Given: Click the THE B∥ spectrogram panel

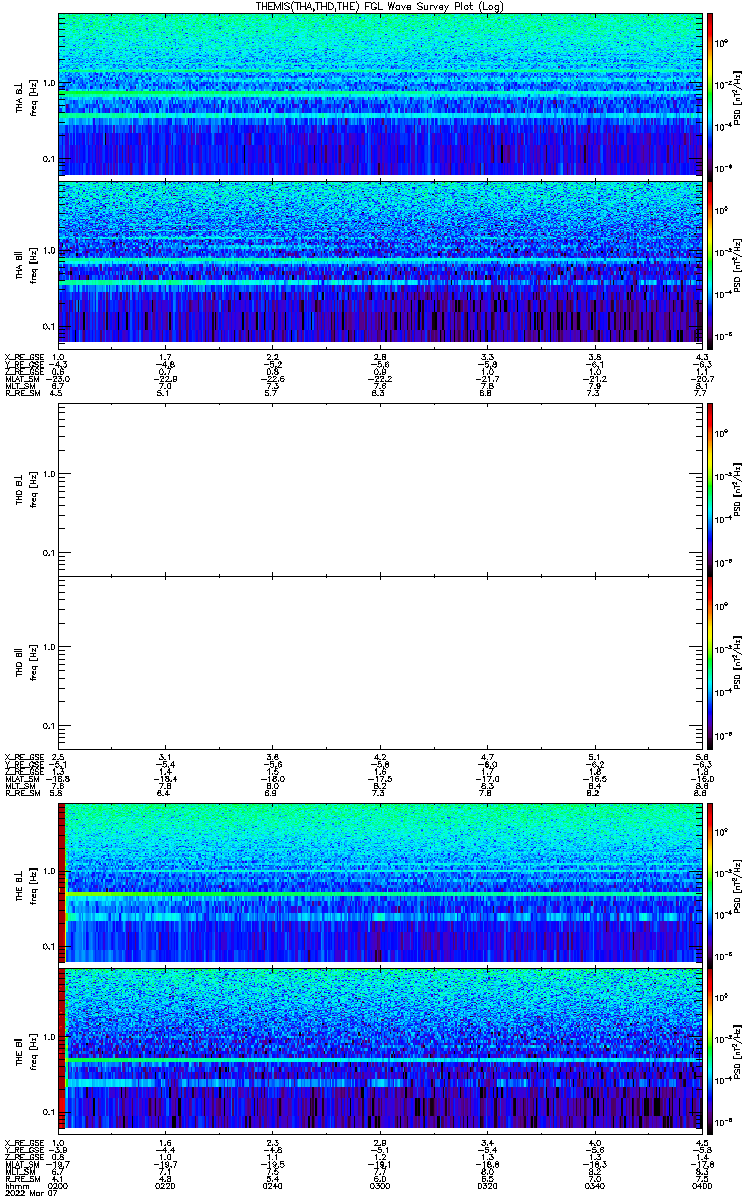Looking at the screenshot, I should coord(381,1049).
